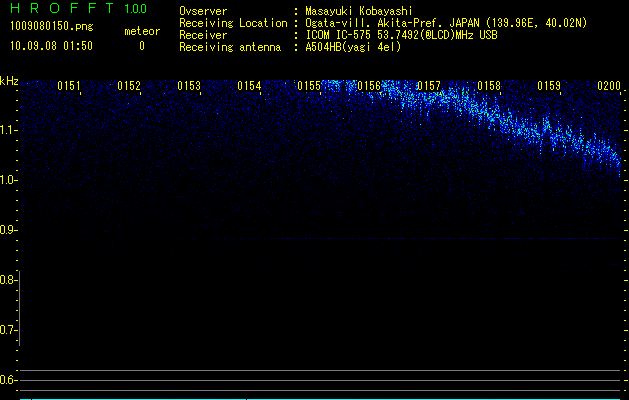Viewport: 629px width, 400px height.
Task: Click the 0156 time axis marker
Action: [369, 86]
